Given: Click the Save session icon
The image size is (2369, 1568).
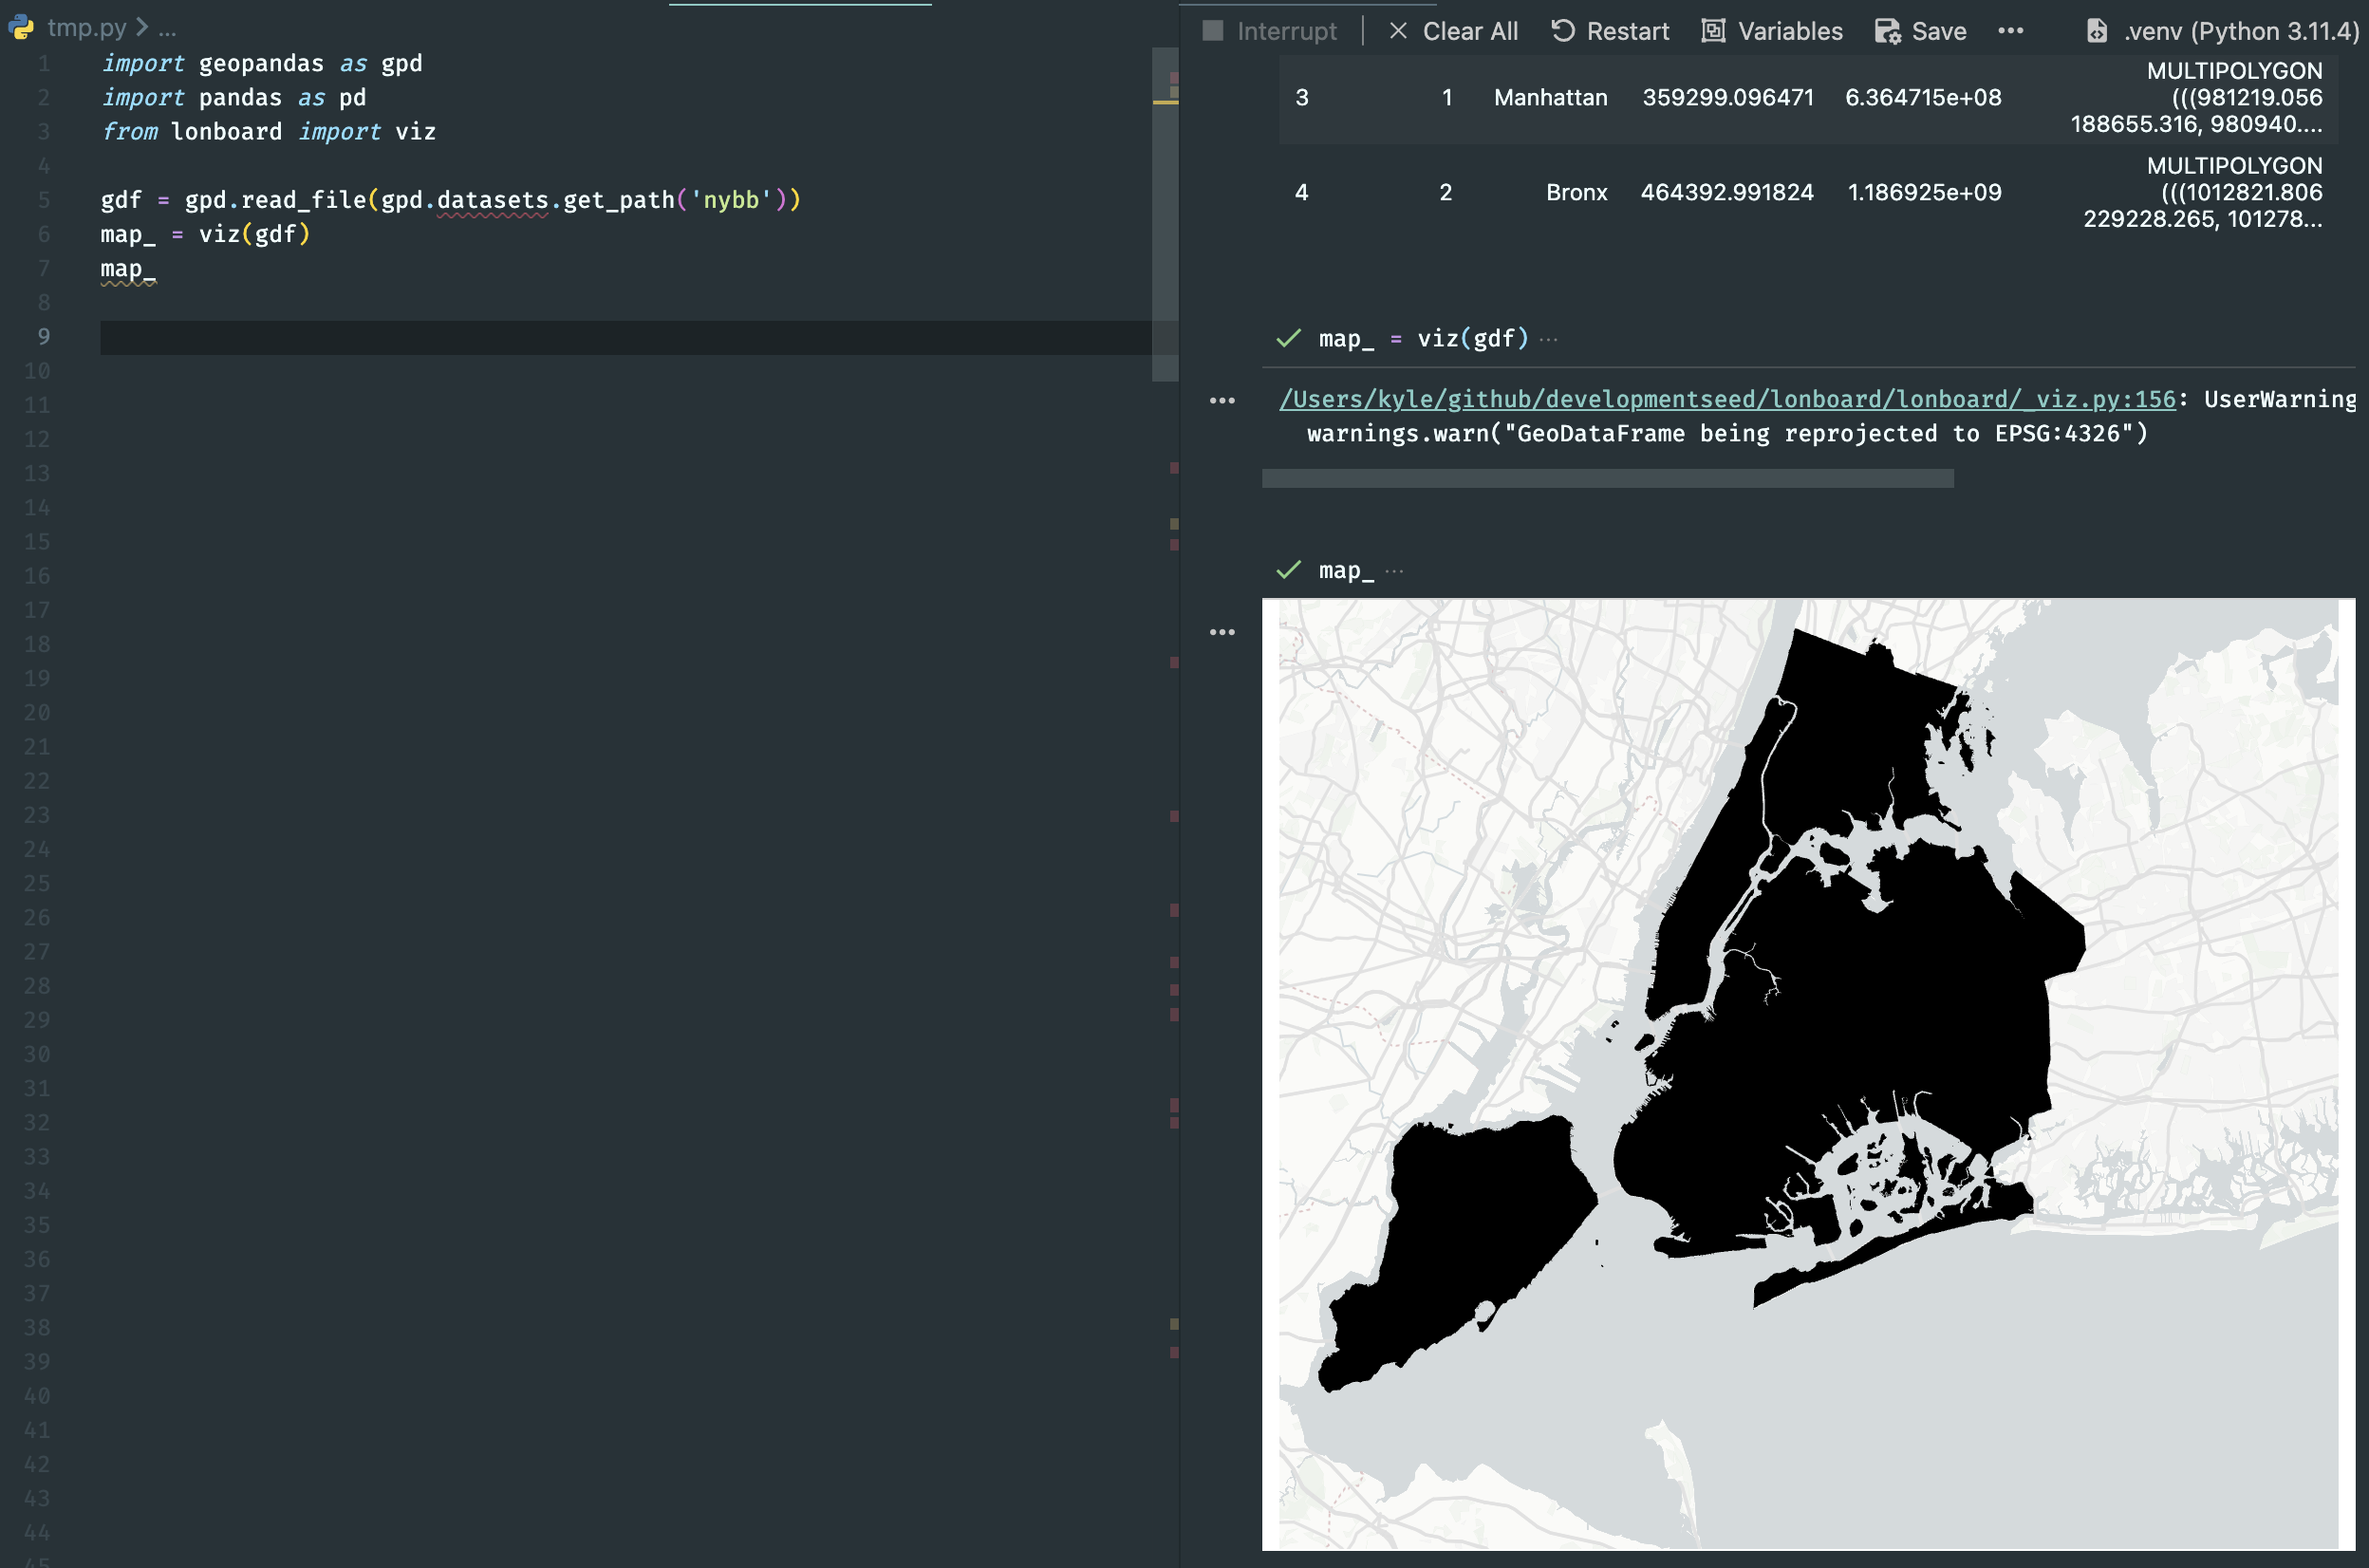Looking at the screenshot, I should coord(1888,30).
